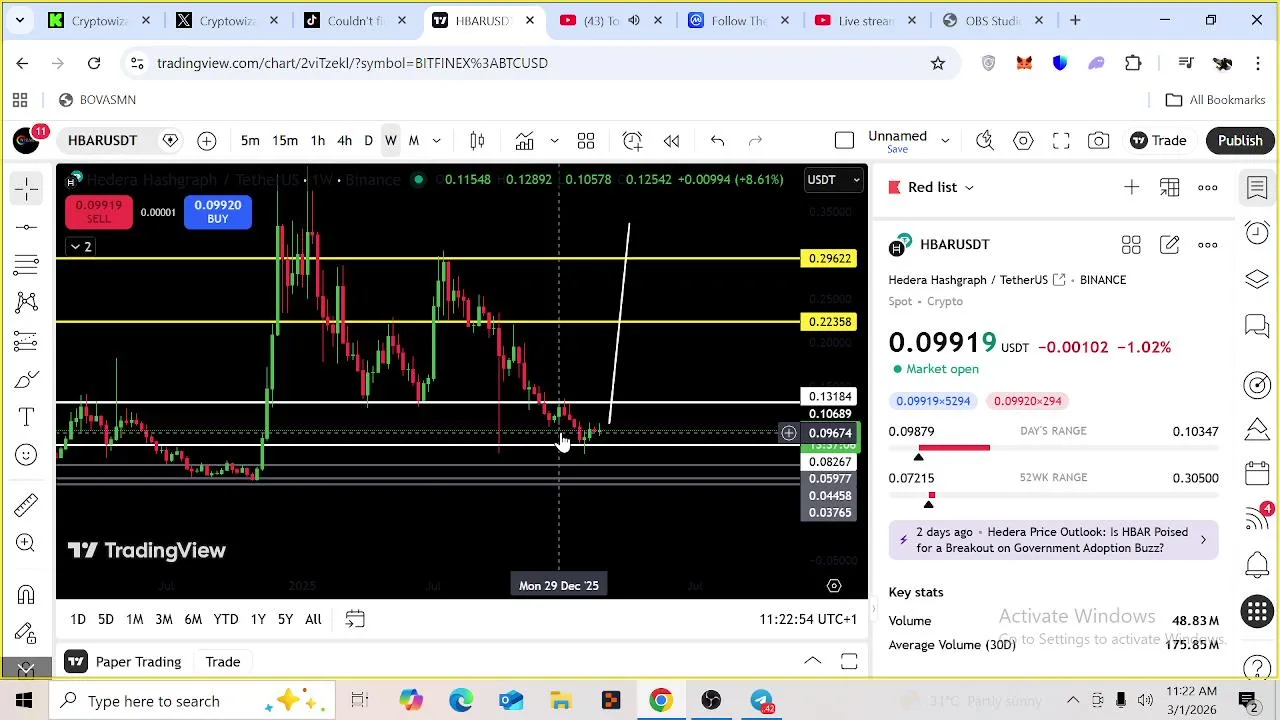Open the HBAR price outlook news link
The height and width of the screenshot is (720, 1280).
pos(1053,540)
